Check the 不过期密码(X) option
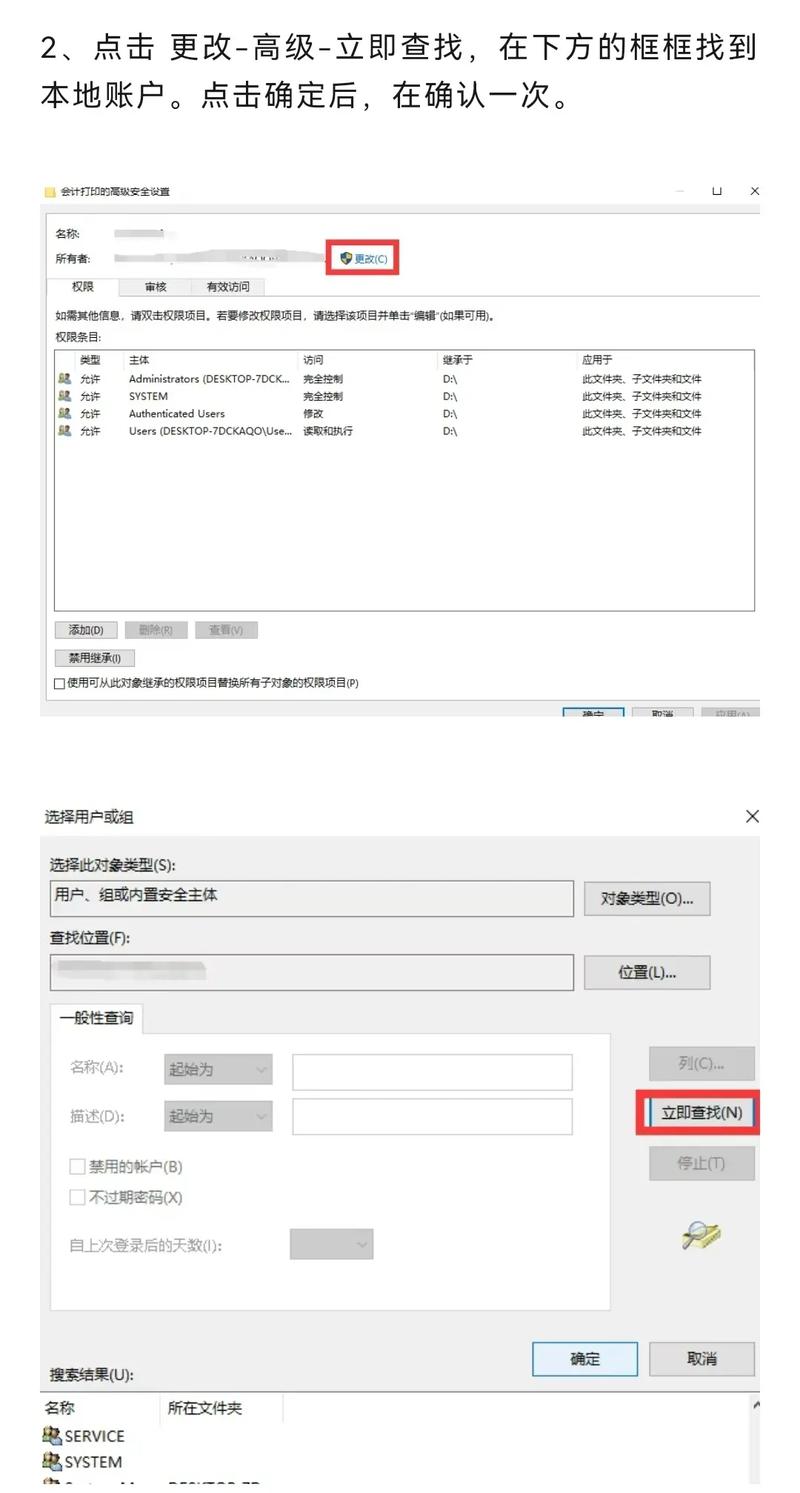Viewport: 800px width, 1493px height. (x=76, y=1197)
